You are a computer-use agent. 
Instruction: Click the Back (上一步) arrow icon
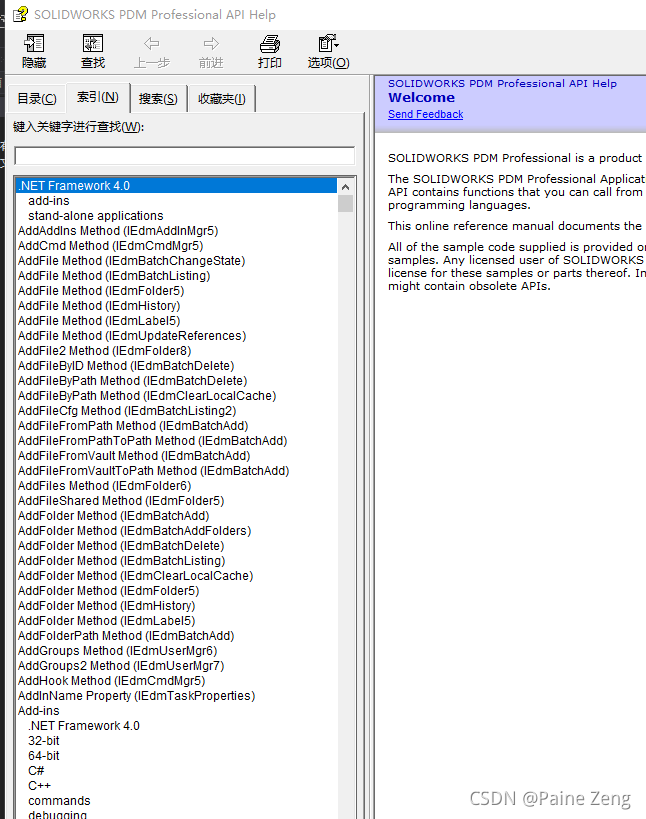(151, 43)
